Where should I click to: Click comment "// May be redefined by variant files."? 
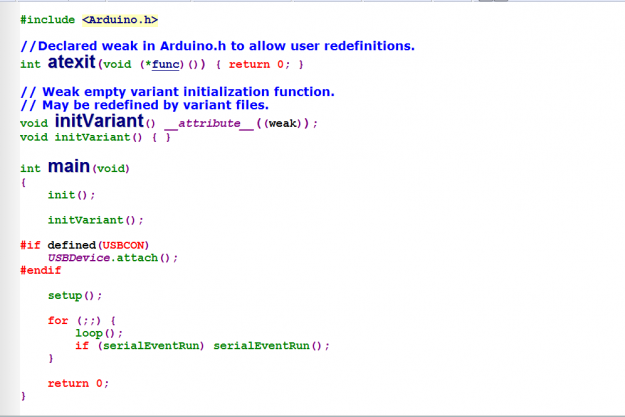144,105
